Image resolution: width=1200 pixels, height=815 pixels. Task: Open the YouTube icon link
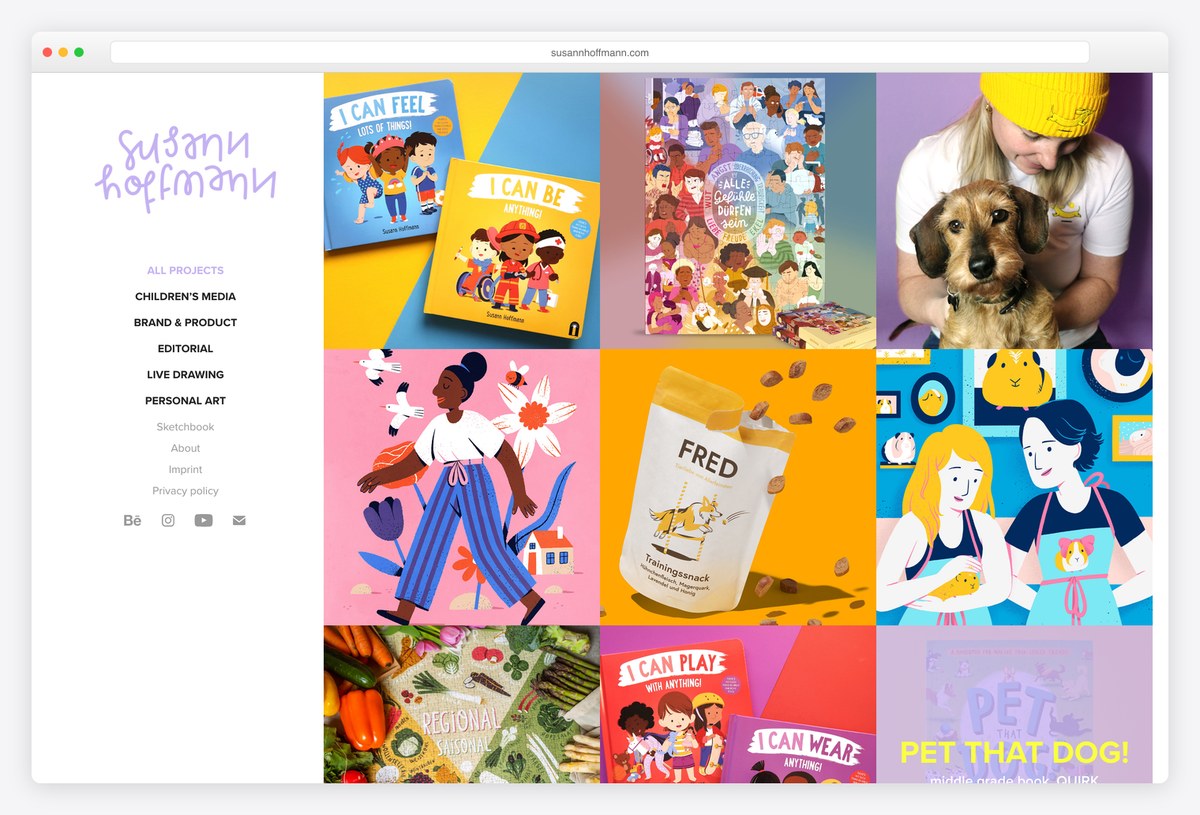[x=204, y=520]
